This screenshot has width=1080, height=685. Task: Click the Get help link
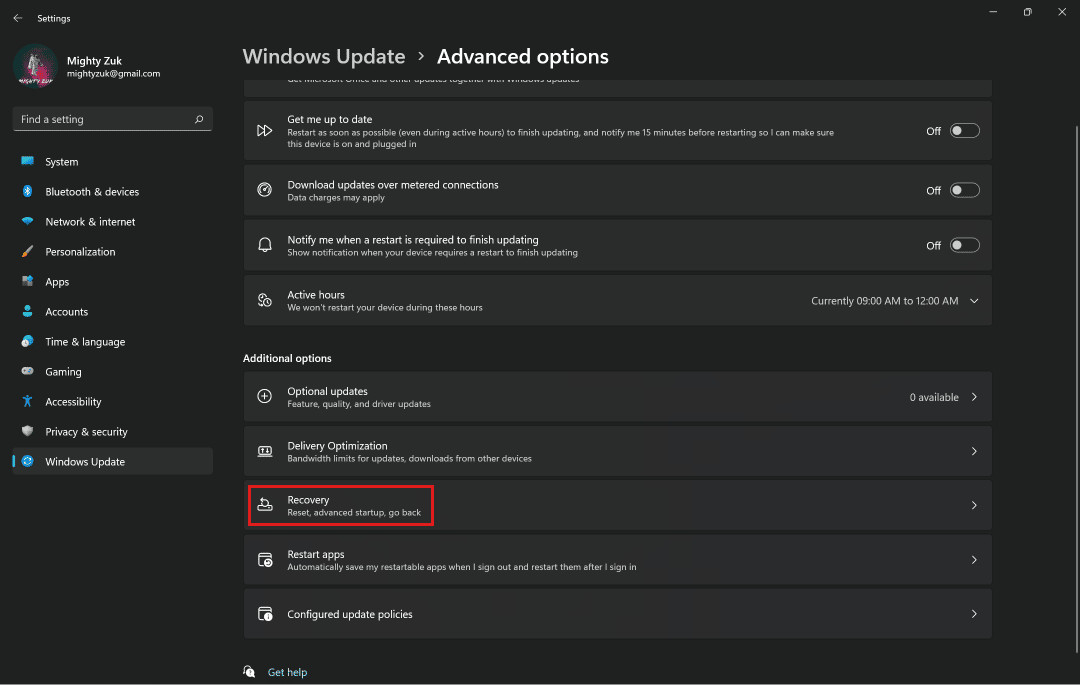point(287,672)
